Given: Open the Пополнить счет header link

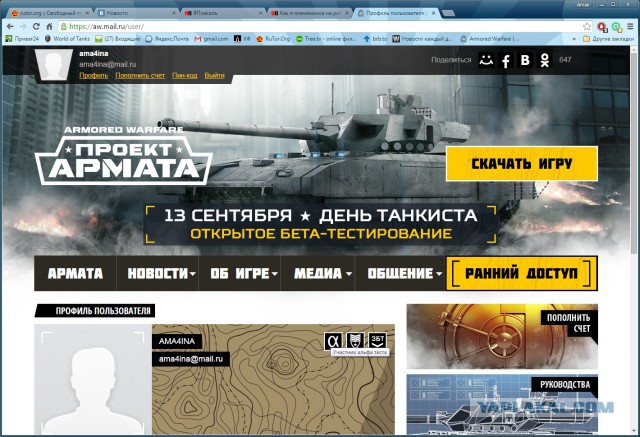Looking at the screenshot, I should tap(140, 75).
